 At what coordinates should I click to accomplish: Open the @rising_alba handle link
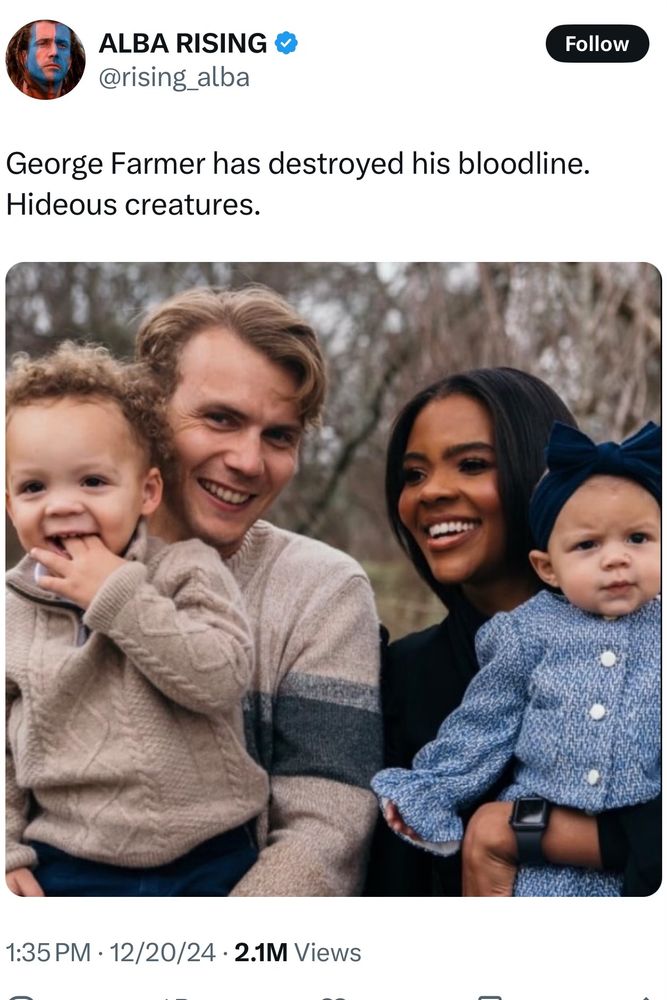(173, 77)
